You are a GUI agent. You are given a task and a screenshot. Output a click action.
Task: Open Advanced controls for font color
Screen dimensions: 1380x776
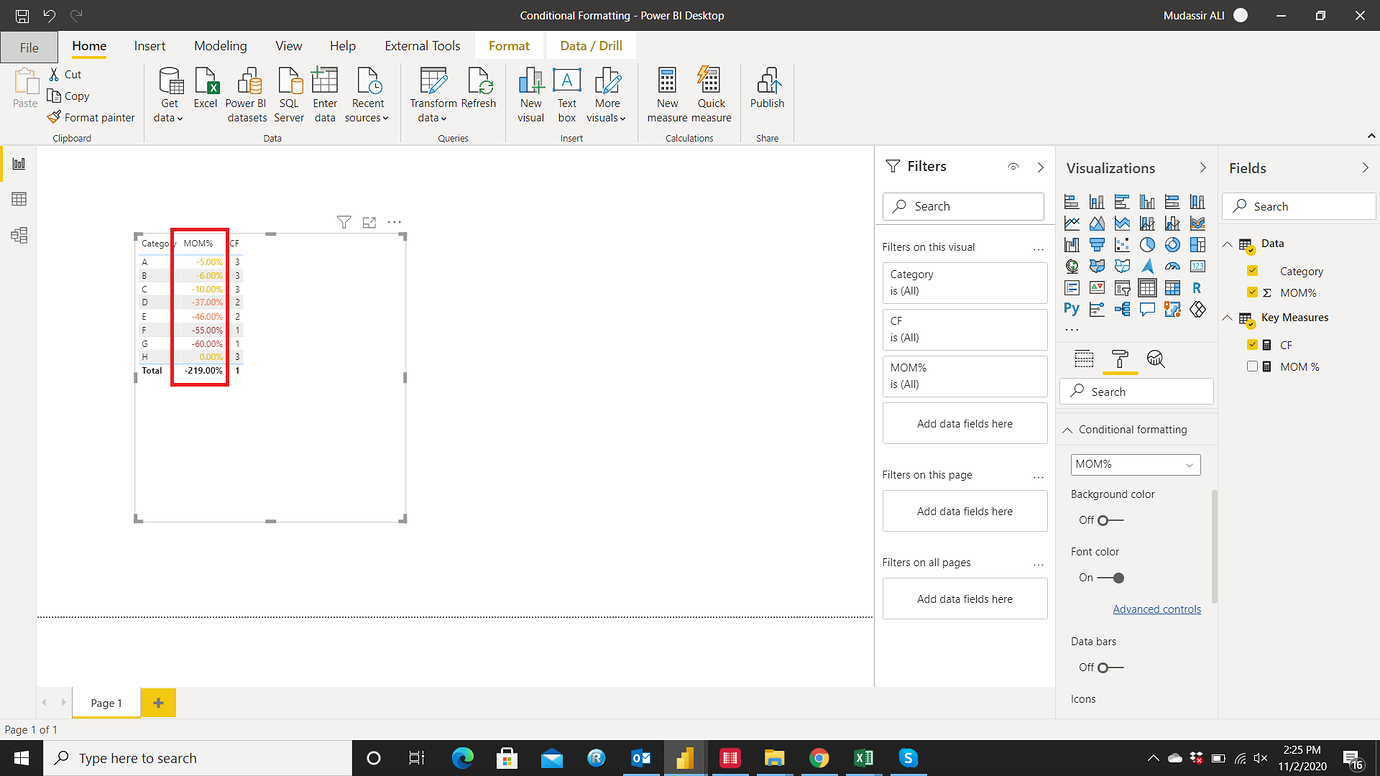click(x=1157, y=608)
